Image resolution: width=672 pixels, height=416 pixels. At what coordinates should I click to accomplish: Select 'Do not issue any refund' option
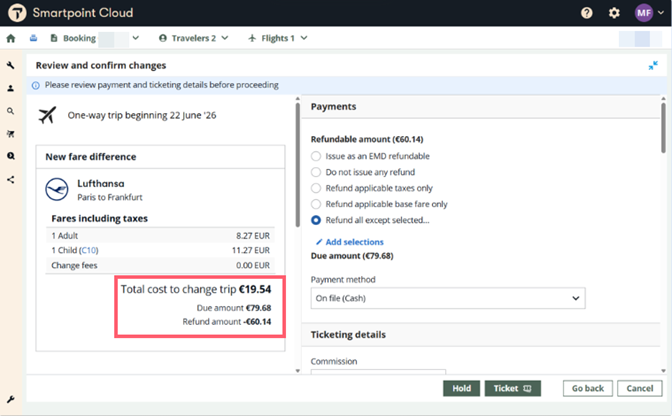point(317,172)
